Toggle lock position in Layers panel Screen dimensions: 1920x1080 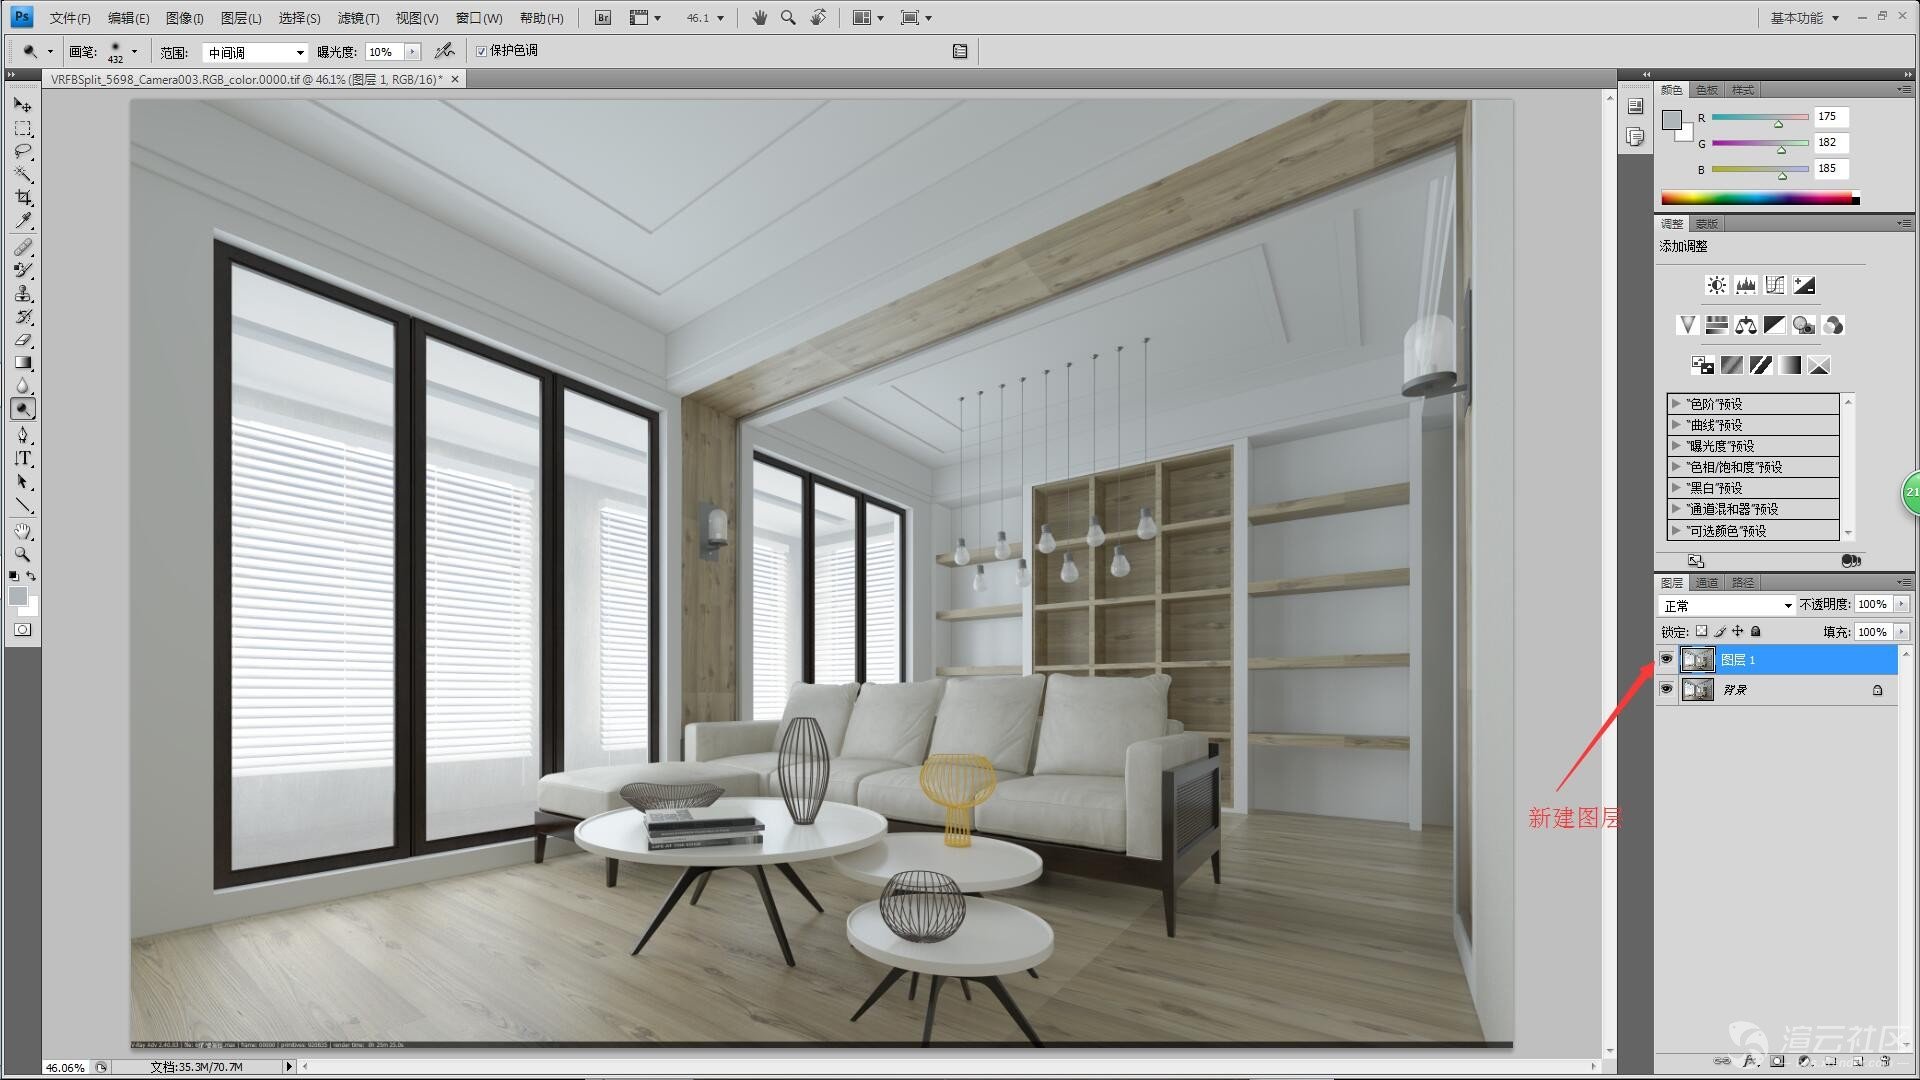[1737, 631]
